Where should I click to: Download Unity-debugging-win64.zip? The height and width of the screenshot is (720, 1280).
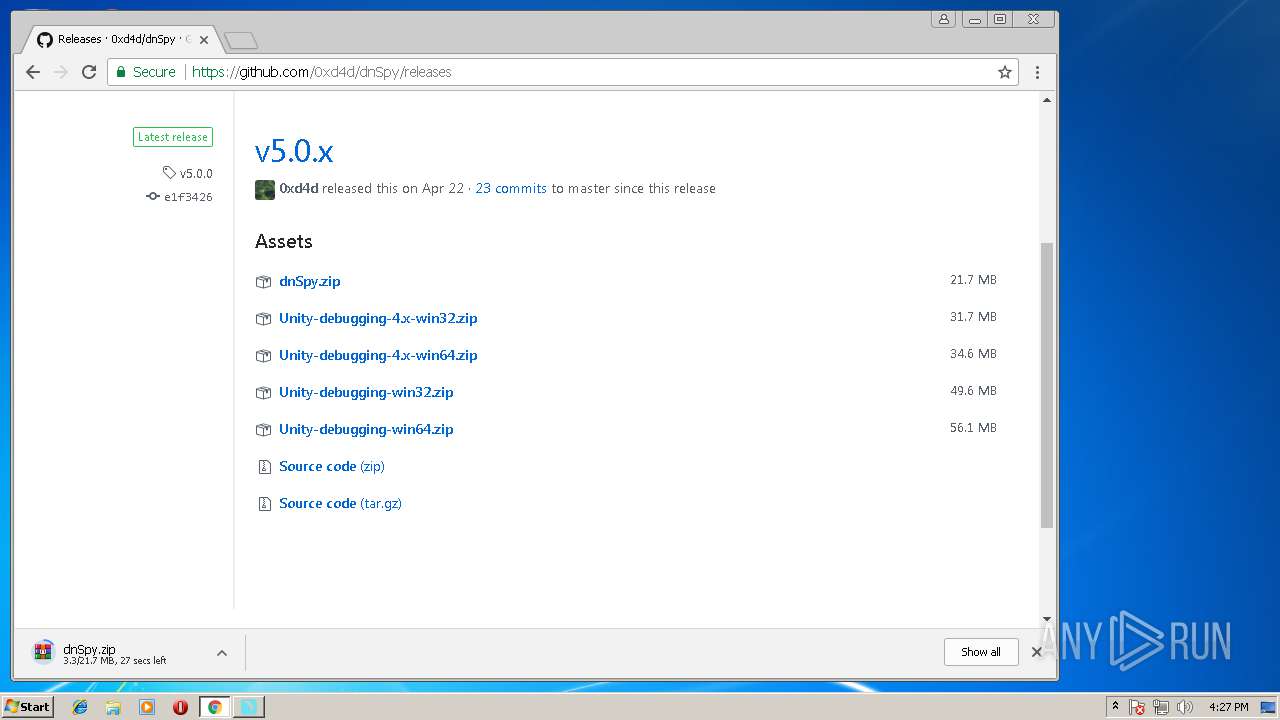tap(366, 429)
